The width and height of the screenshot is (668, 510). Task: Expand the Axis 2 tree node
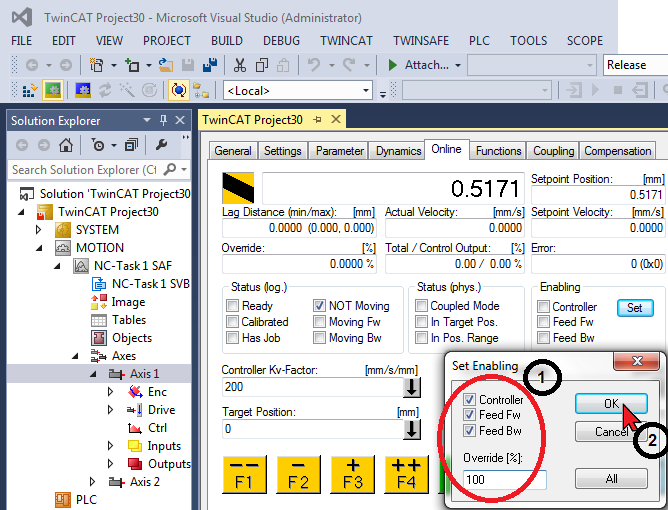click(92, 482)
